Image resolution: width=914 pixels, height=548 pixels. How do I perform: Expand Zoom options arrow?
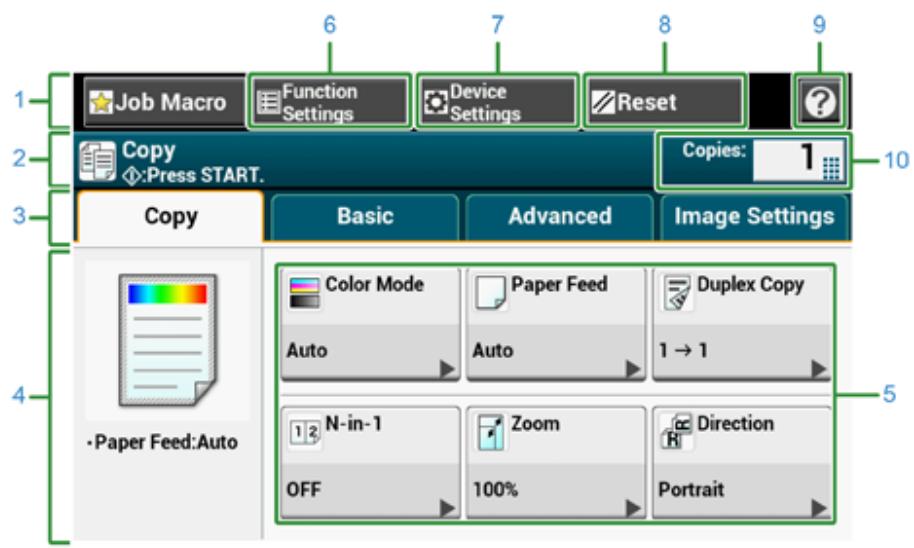(x=633, y=508)
